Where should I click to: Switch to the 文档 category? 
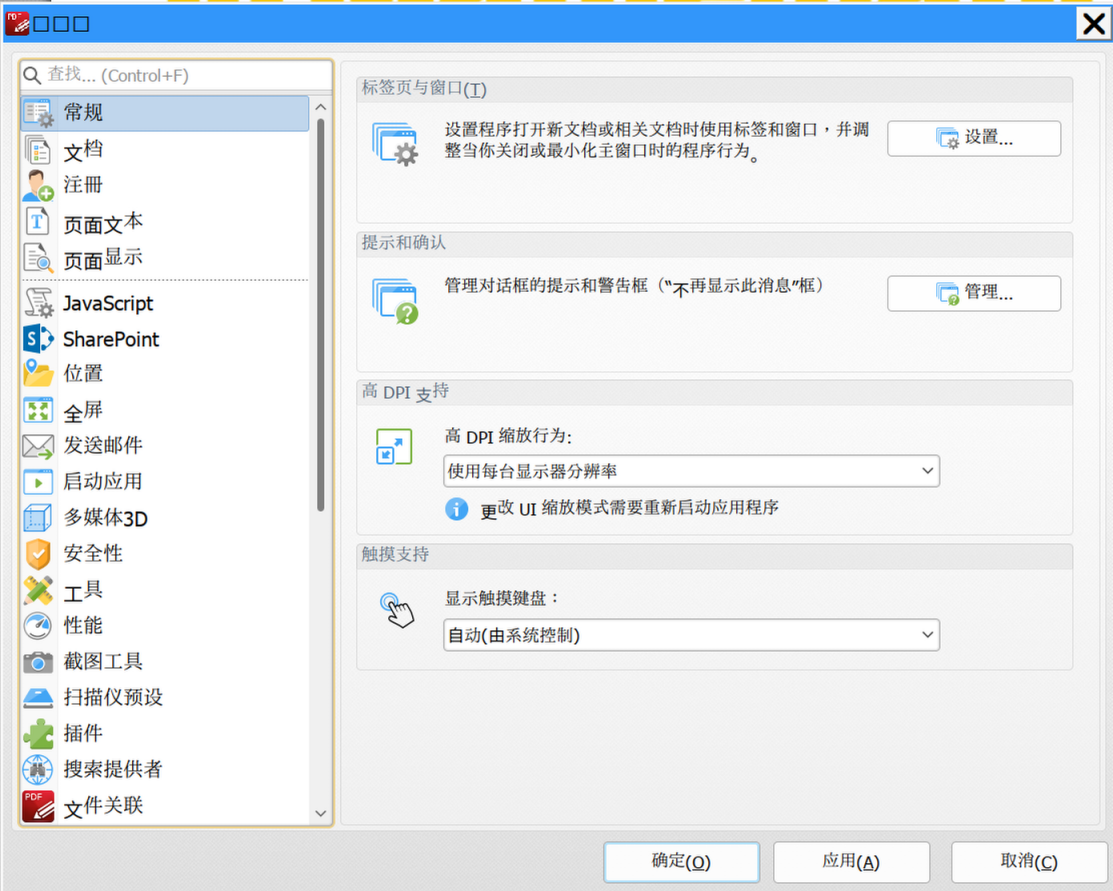point(83,151)
